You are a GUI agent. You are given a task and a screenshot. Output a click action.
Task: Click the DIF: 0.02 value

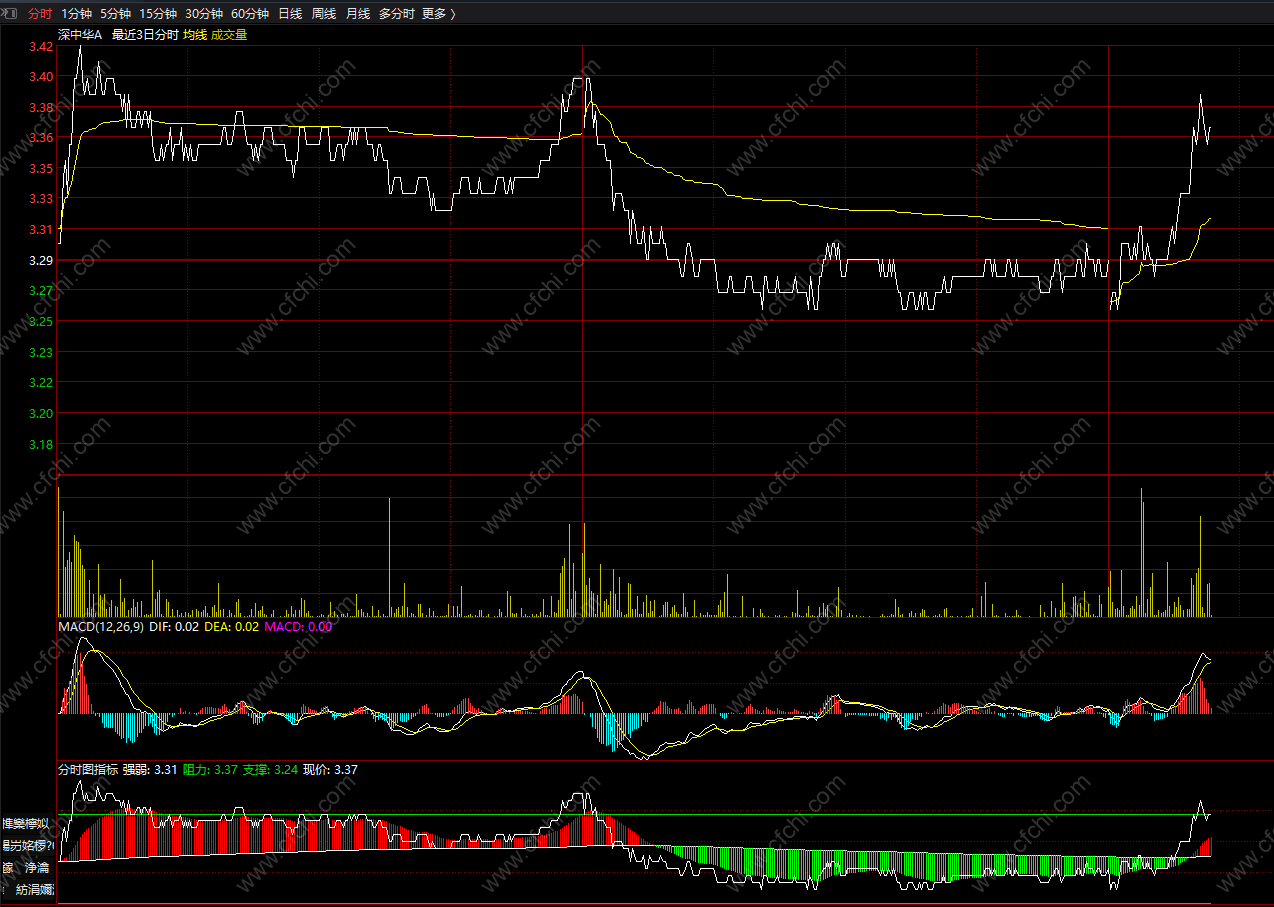pyautogui.click(x=175, y=627)
